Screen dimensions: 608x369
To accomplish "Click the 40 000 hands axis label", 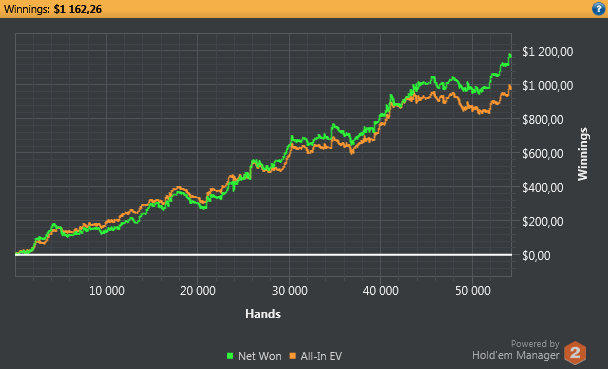I will [380, 291].
